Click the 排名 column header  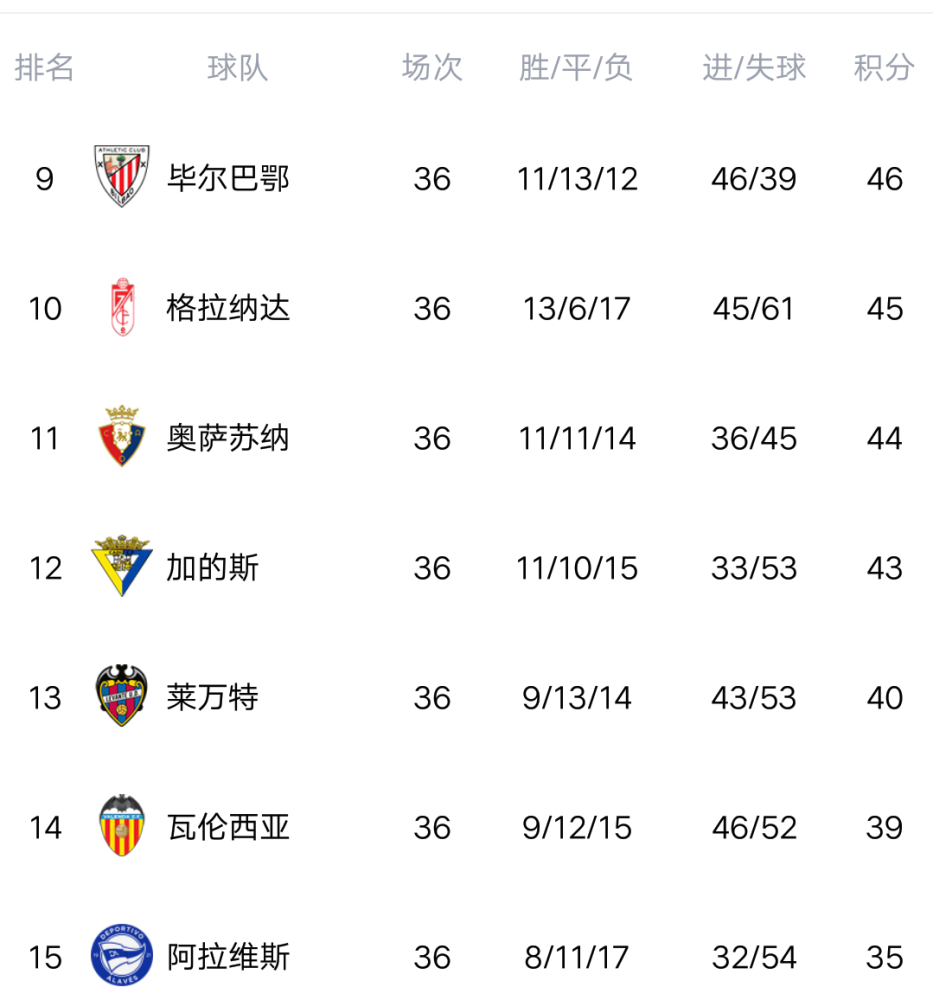tap(45, 68)
